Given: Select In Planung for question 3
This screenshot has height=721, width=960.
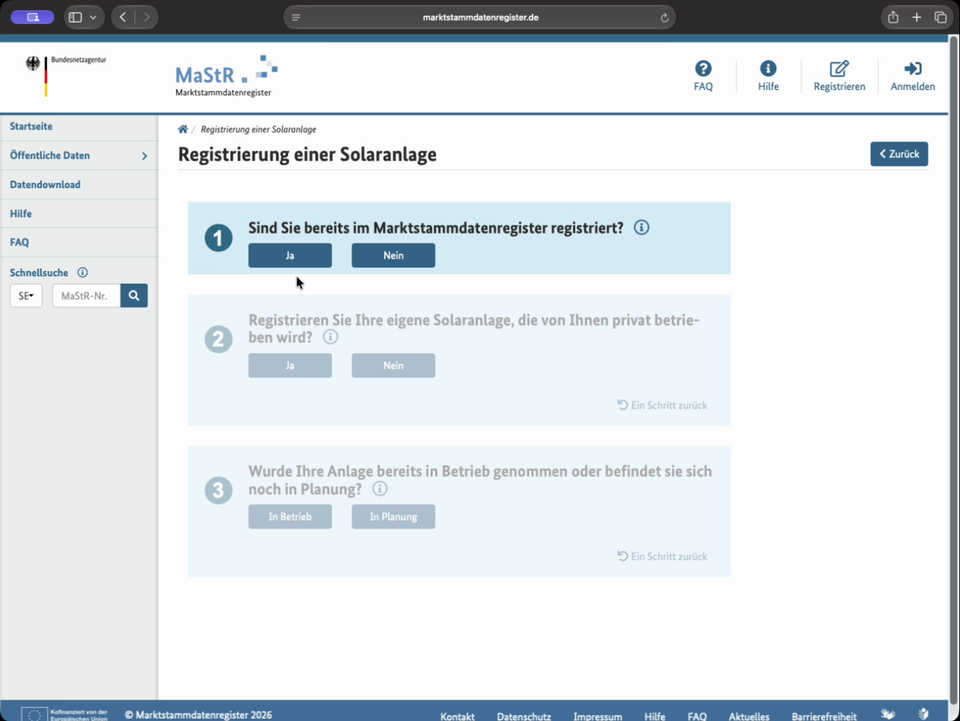Looking at the screenshot, I should coord(393,517).
